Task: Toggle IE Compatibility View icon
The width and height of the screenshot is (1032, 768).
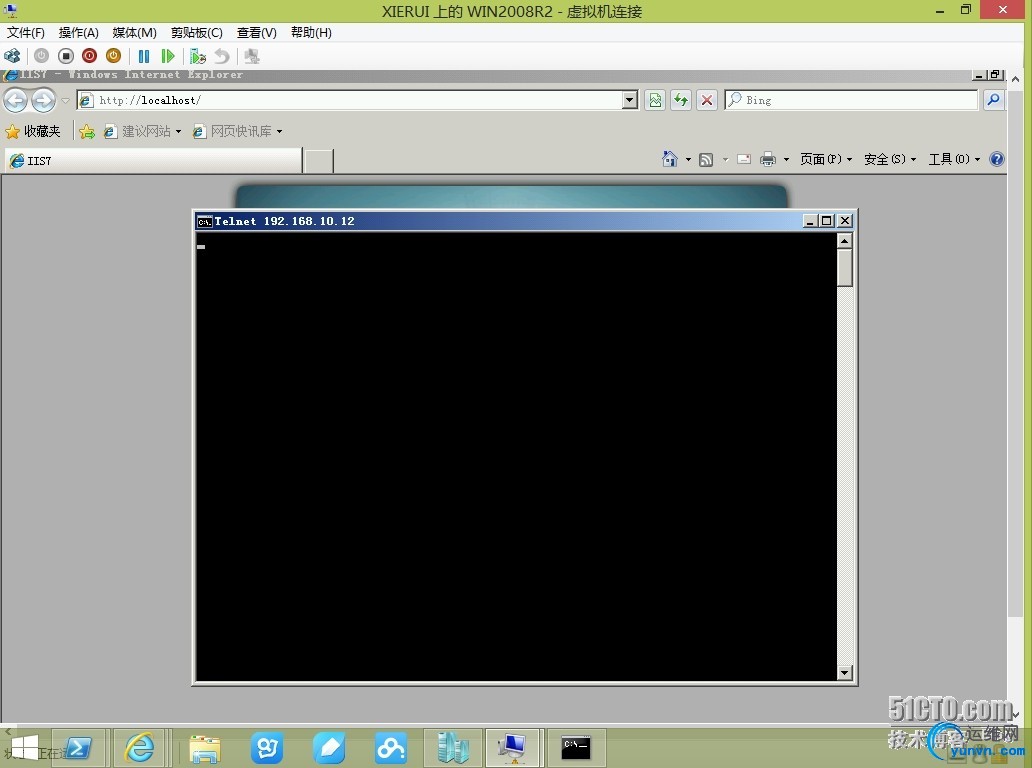Action: pos(655,100)
